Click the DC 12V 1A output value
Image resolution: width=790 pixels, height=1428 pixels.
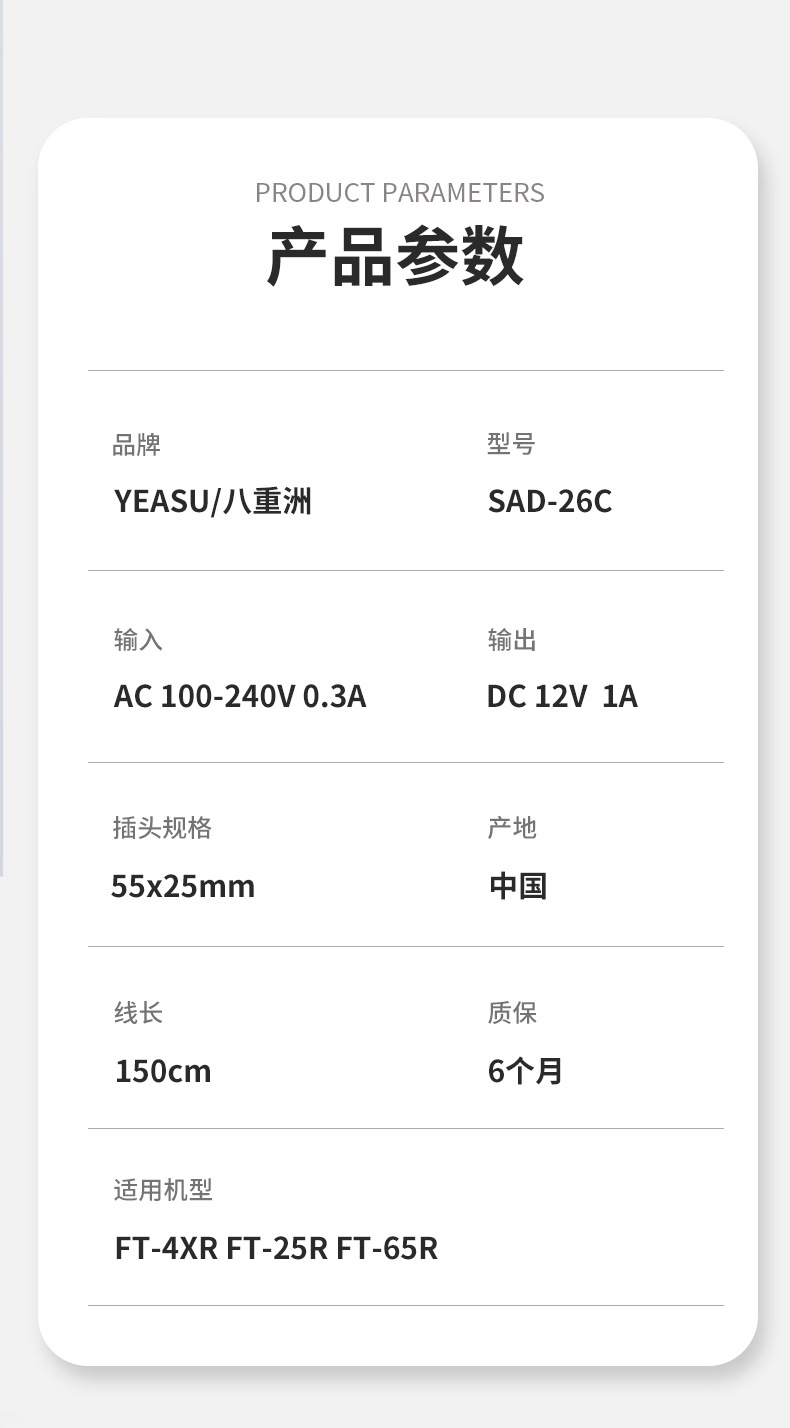561,696
